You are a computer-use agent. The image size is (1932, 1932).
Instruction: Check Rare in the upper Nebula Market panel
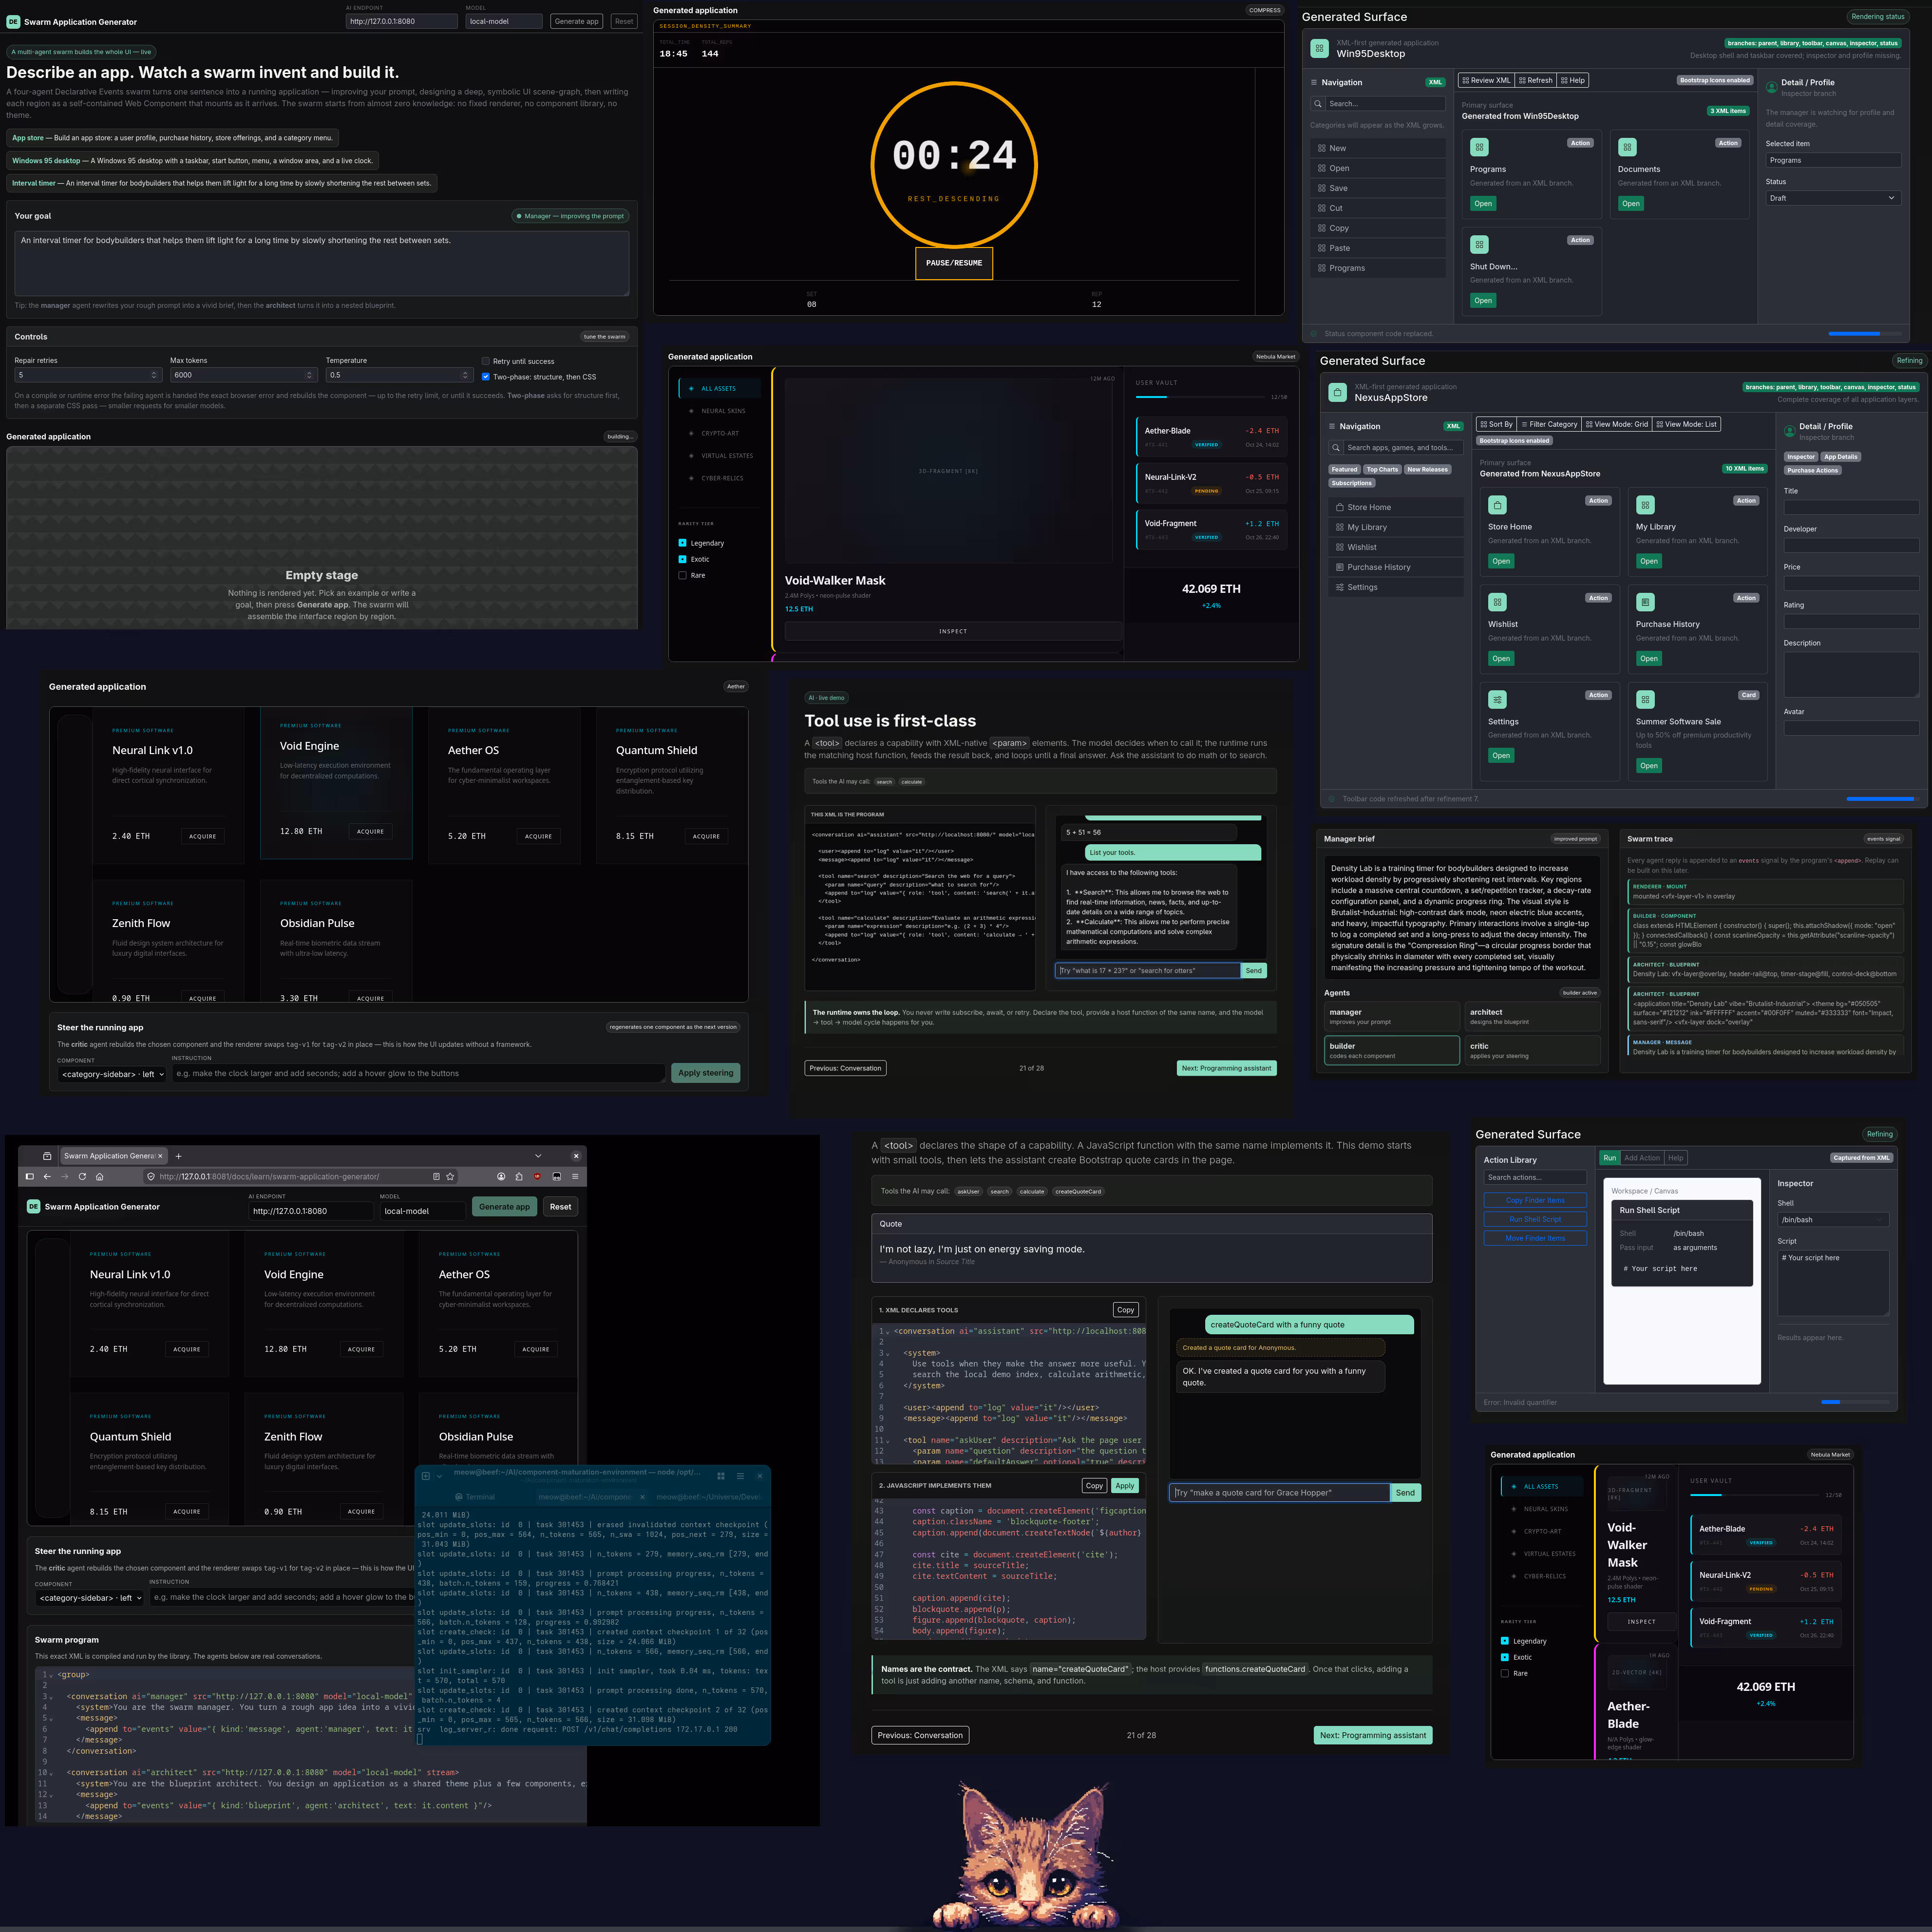coord(683,575)
